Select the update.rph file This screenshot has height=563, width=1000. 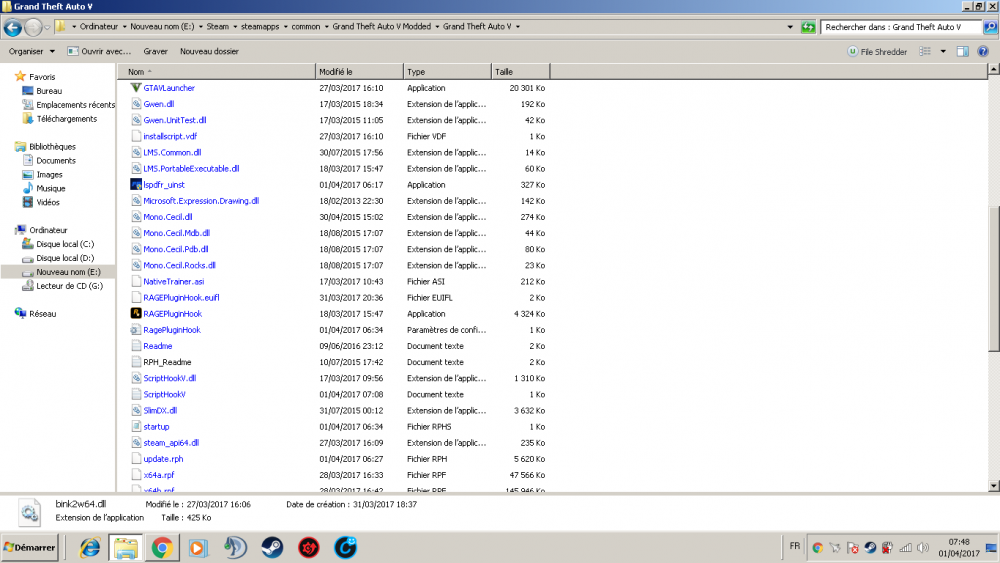point(163,459)
